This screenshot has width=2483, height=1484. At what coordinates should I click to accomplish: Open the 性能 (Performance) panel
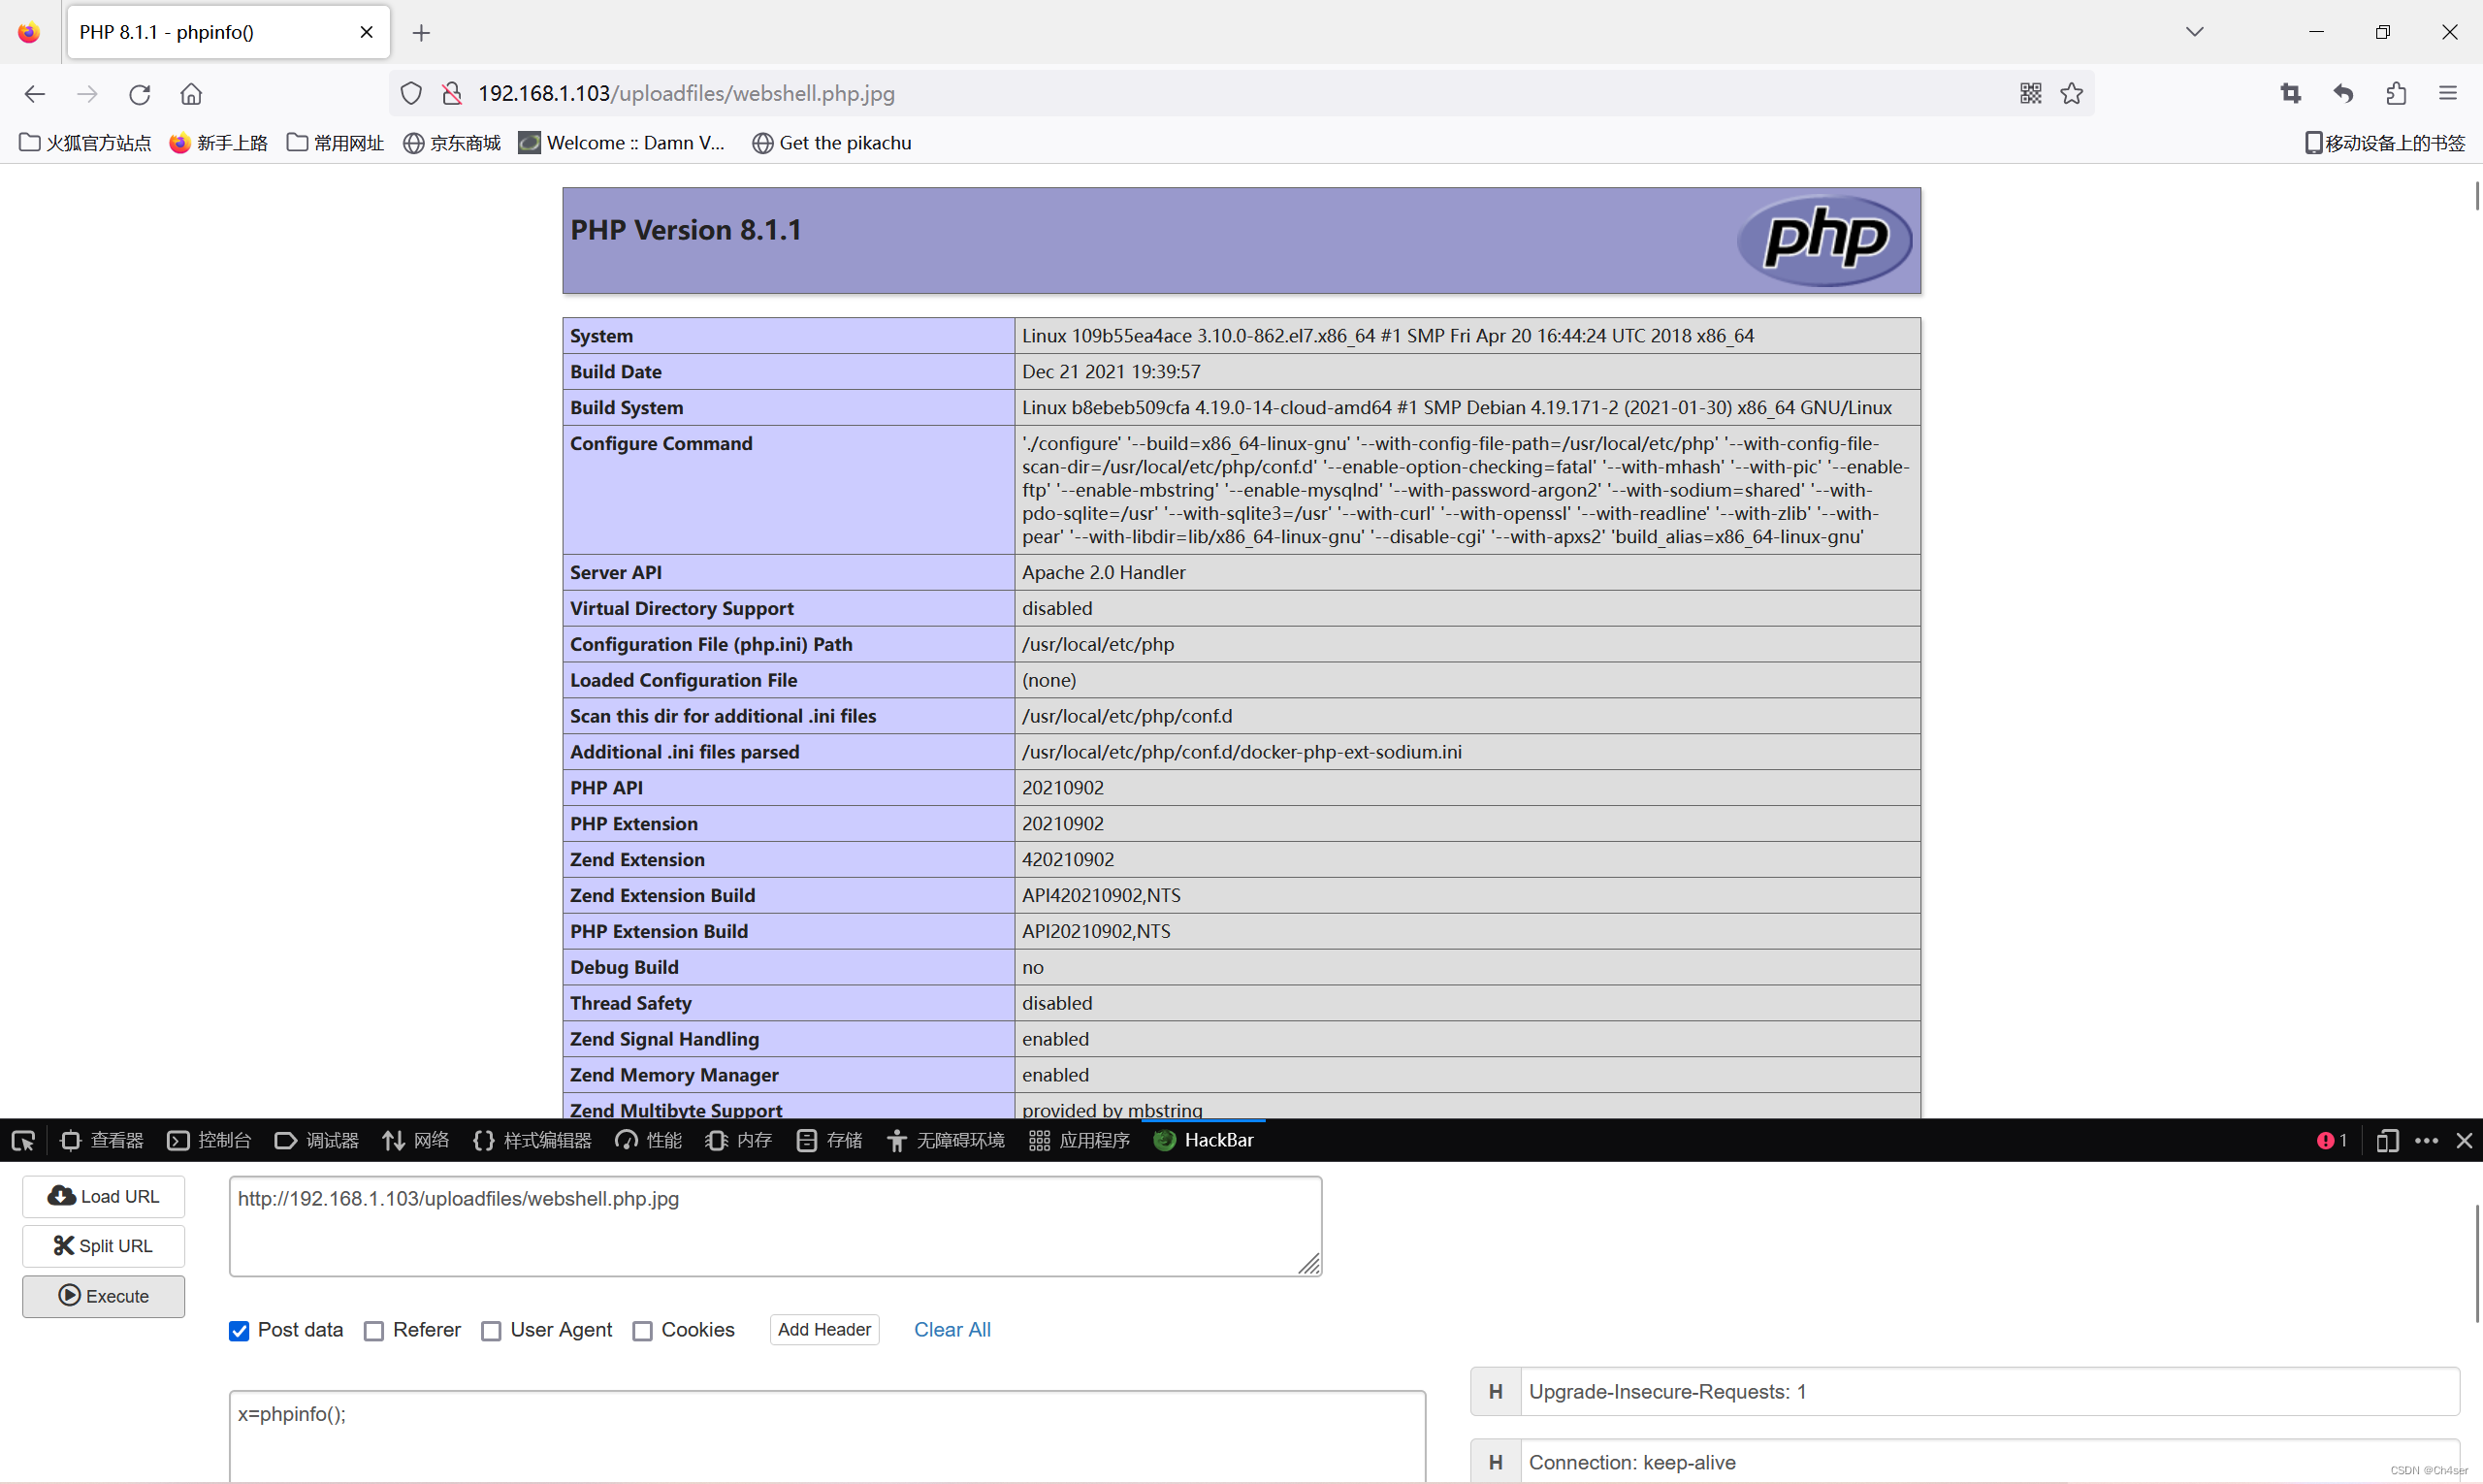tap(647, 1140)
